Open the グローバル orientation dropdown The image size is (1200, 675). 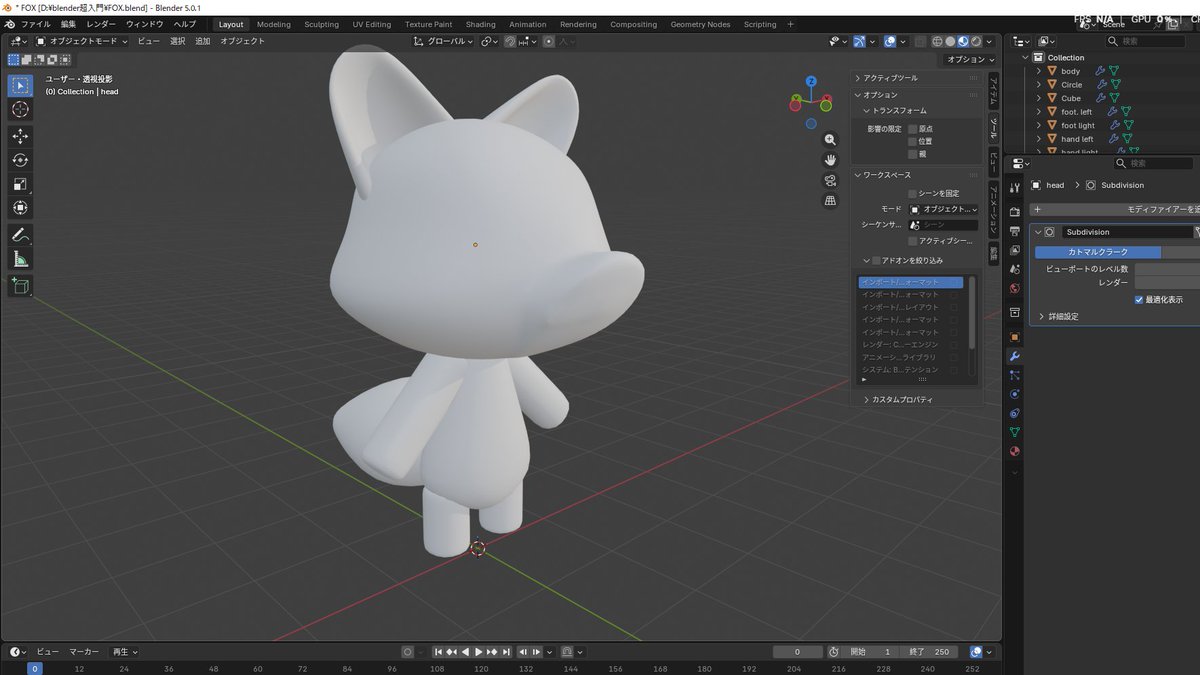(x=444, y=41)
